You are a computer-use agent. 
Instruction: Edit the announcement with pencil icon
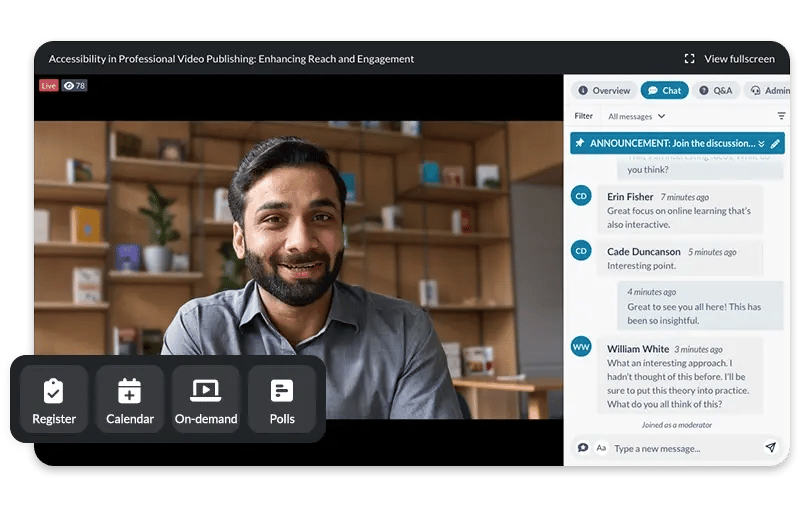775,144
